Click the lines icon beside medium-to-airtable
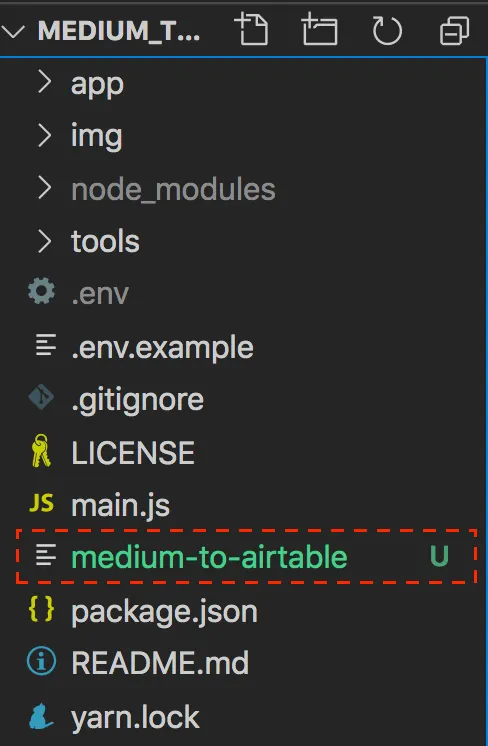The image size is (488, 746). 46,555
